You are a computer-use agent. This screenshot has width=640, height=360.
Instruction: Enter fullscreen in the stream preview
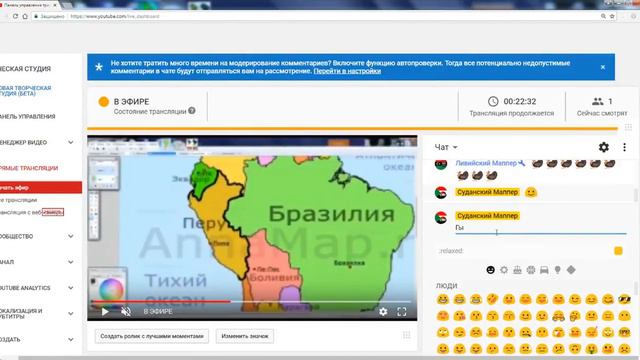coord(402,311)
